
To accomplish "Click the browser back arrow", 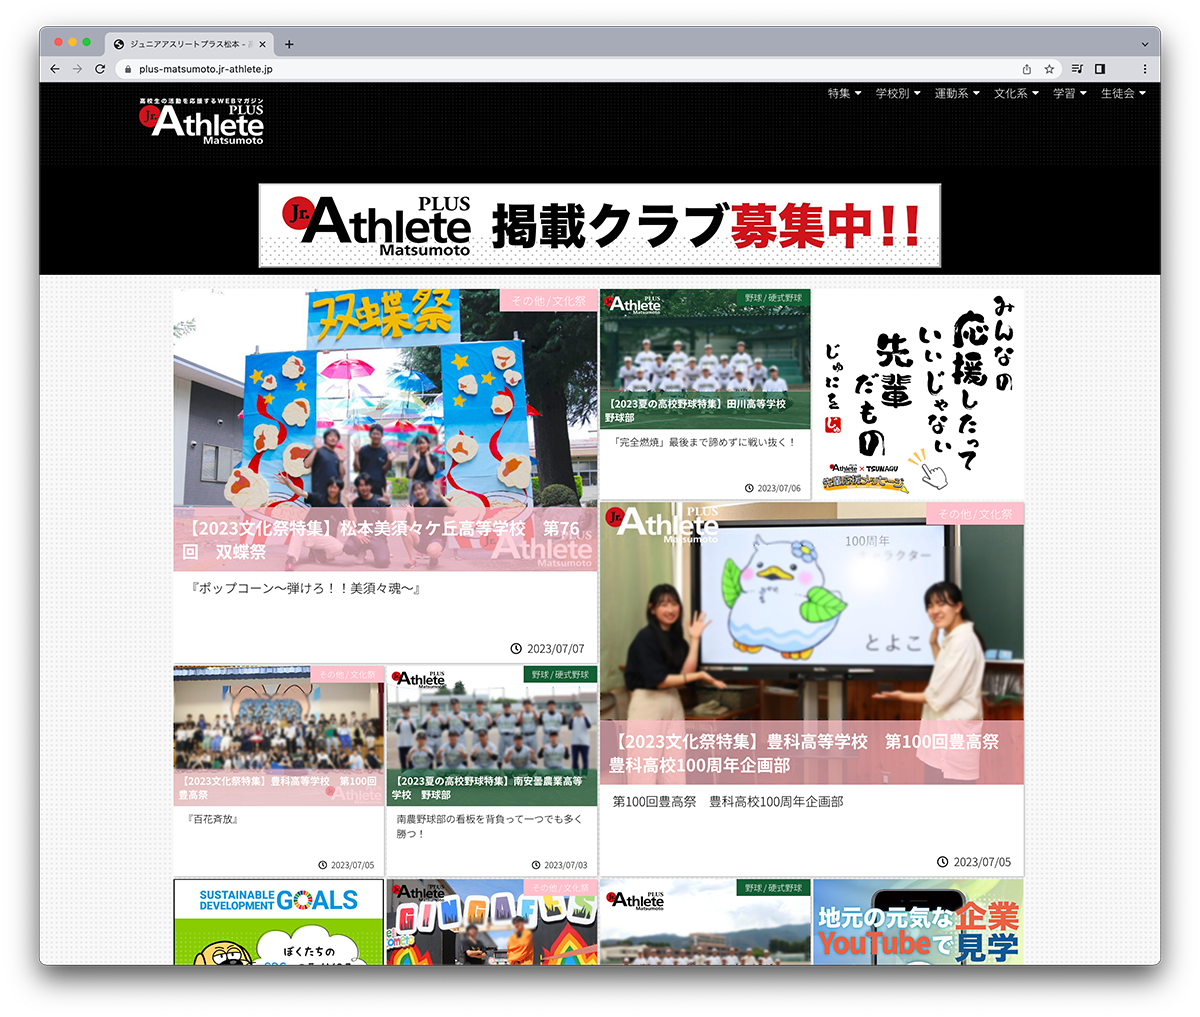I will coord(55,69).
